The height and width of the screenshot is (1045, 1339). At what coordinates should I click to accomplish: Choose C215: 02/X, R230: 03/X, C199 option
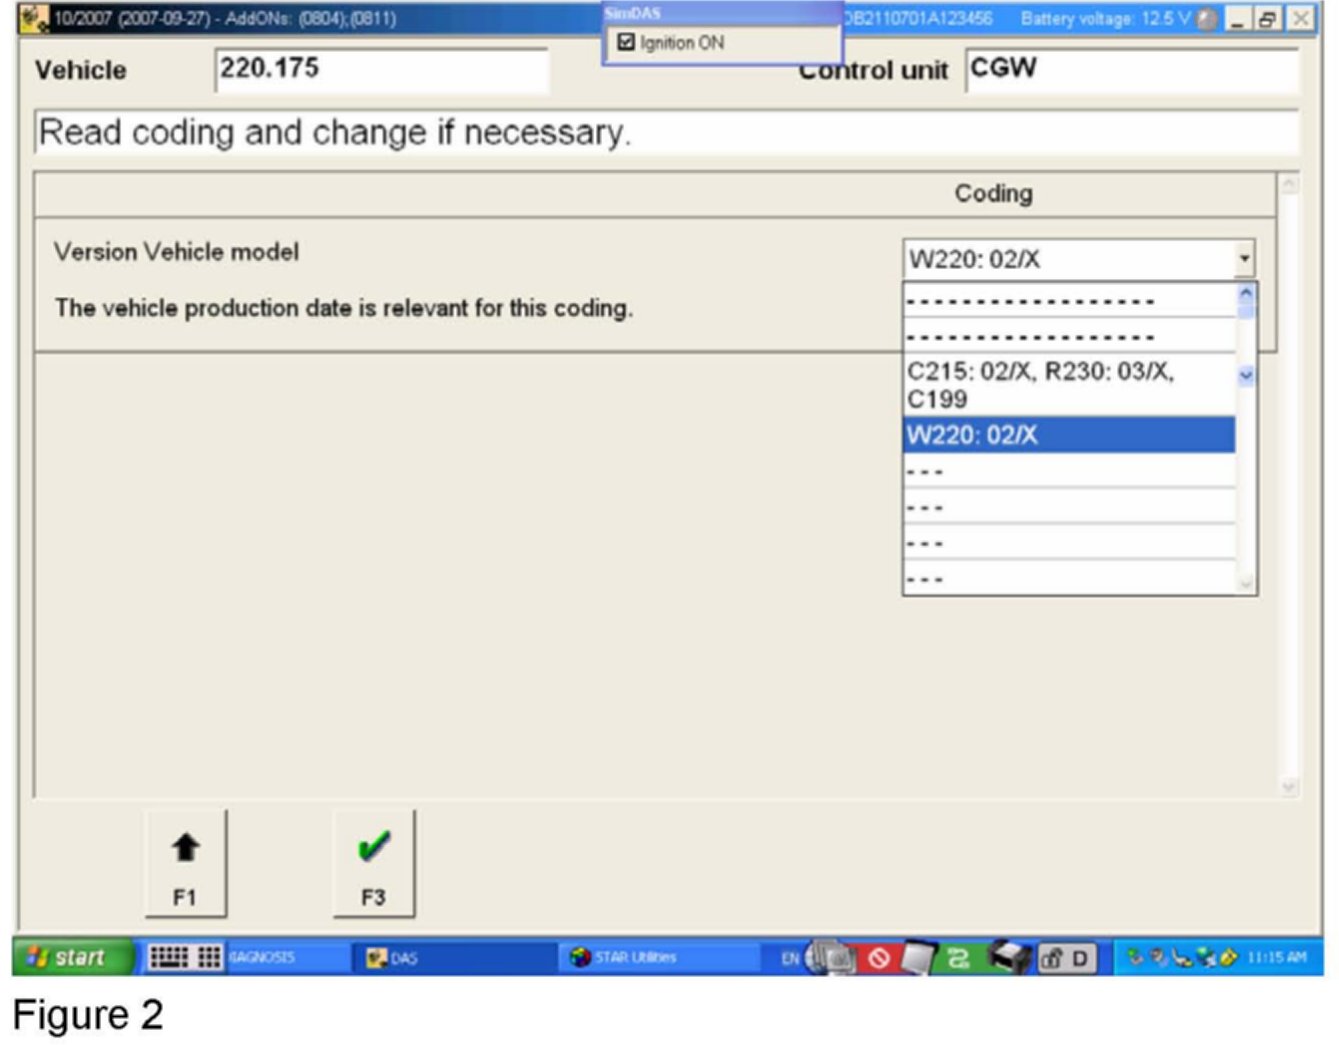pos(1069,385)
